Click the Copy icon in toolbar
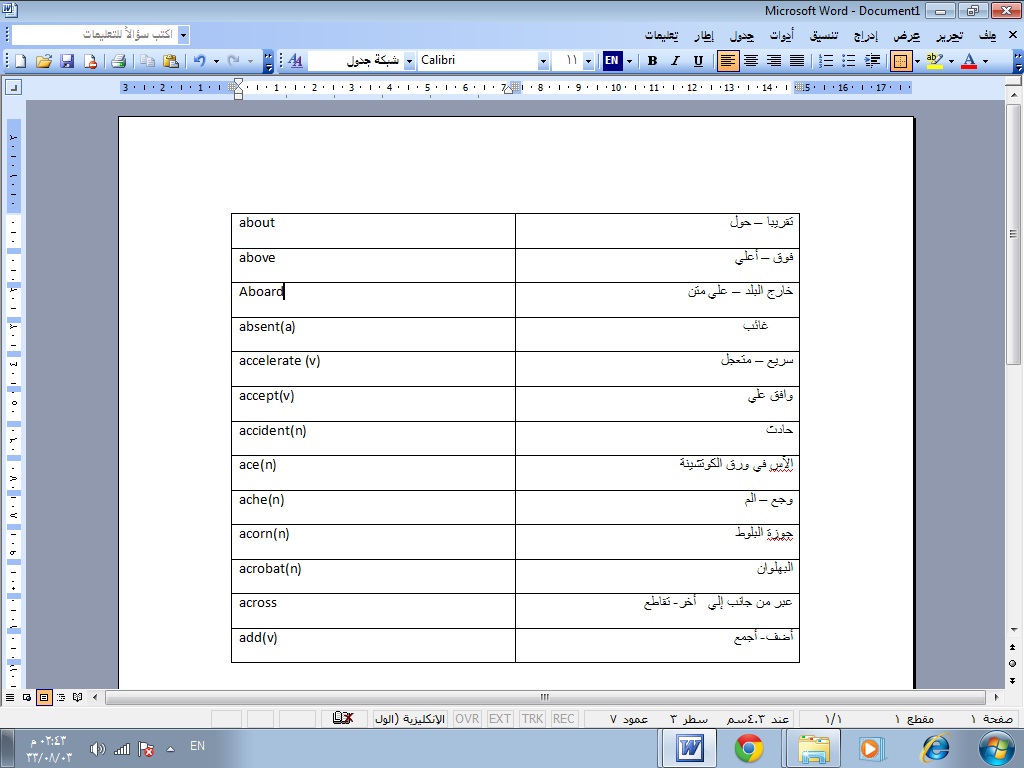Viewport: 1024px width, 768px height. pyautogui.click(x=148, y=61)
